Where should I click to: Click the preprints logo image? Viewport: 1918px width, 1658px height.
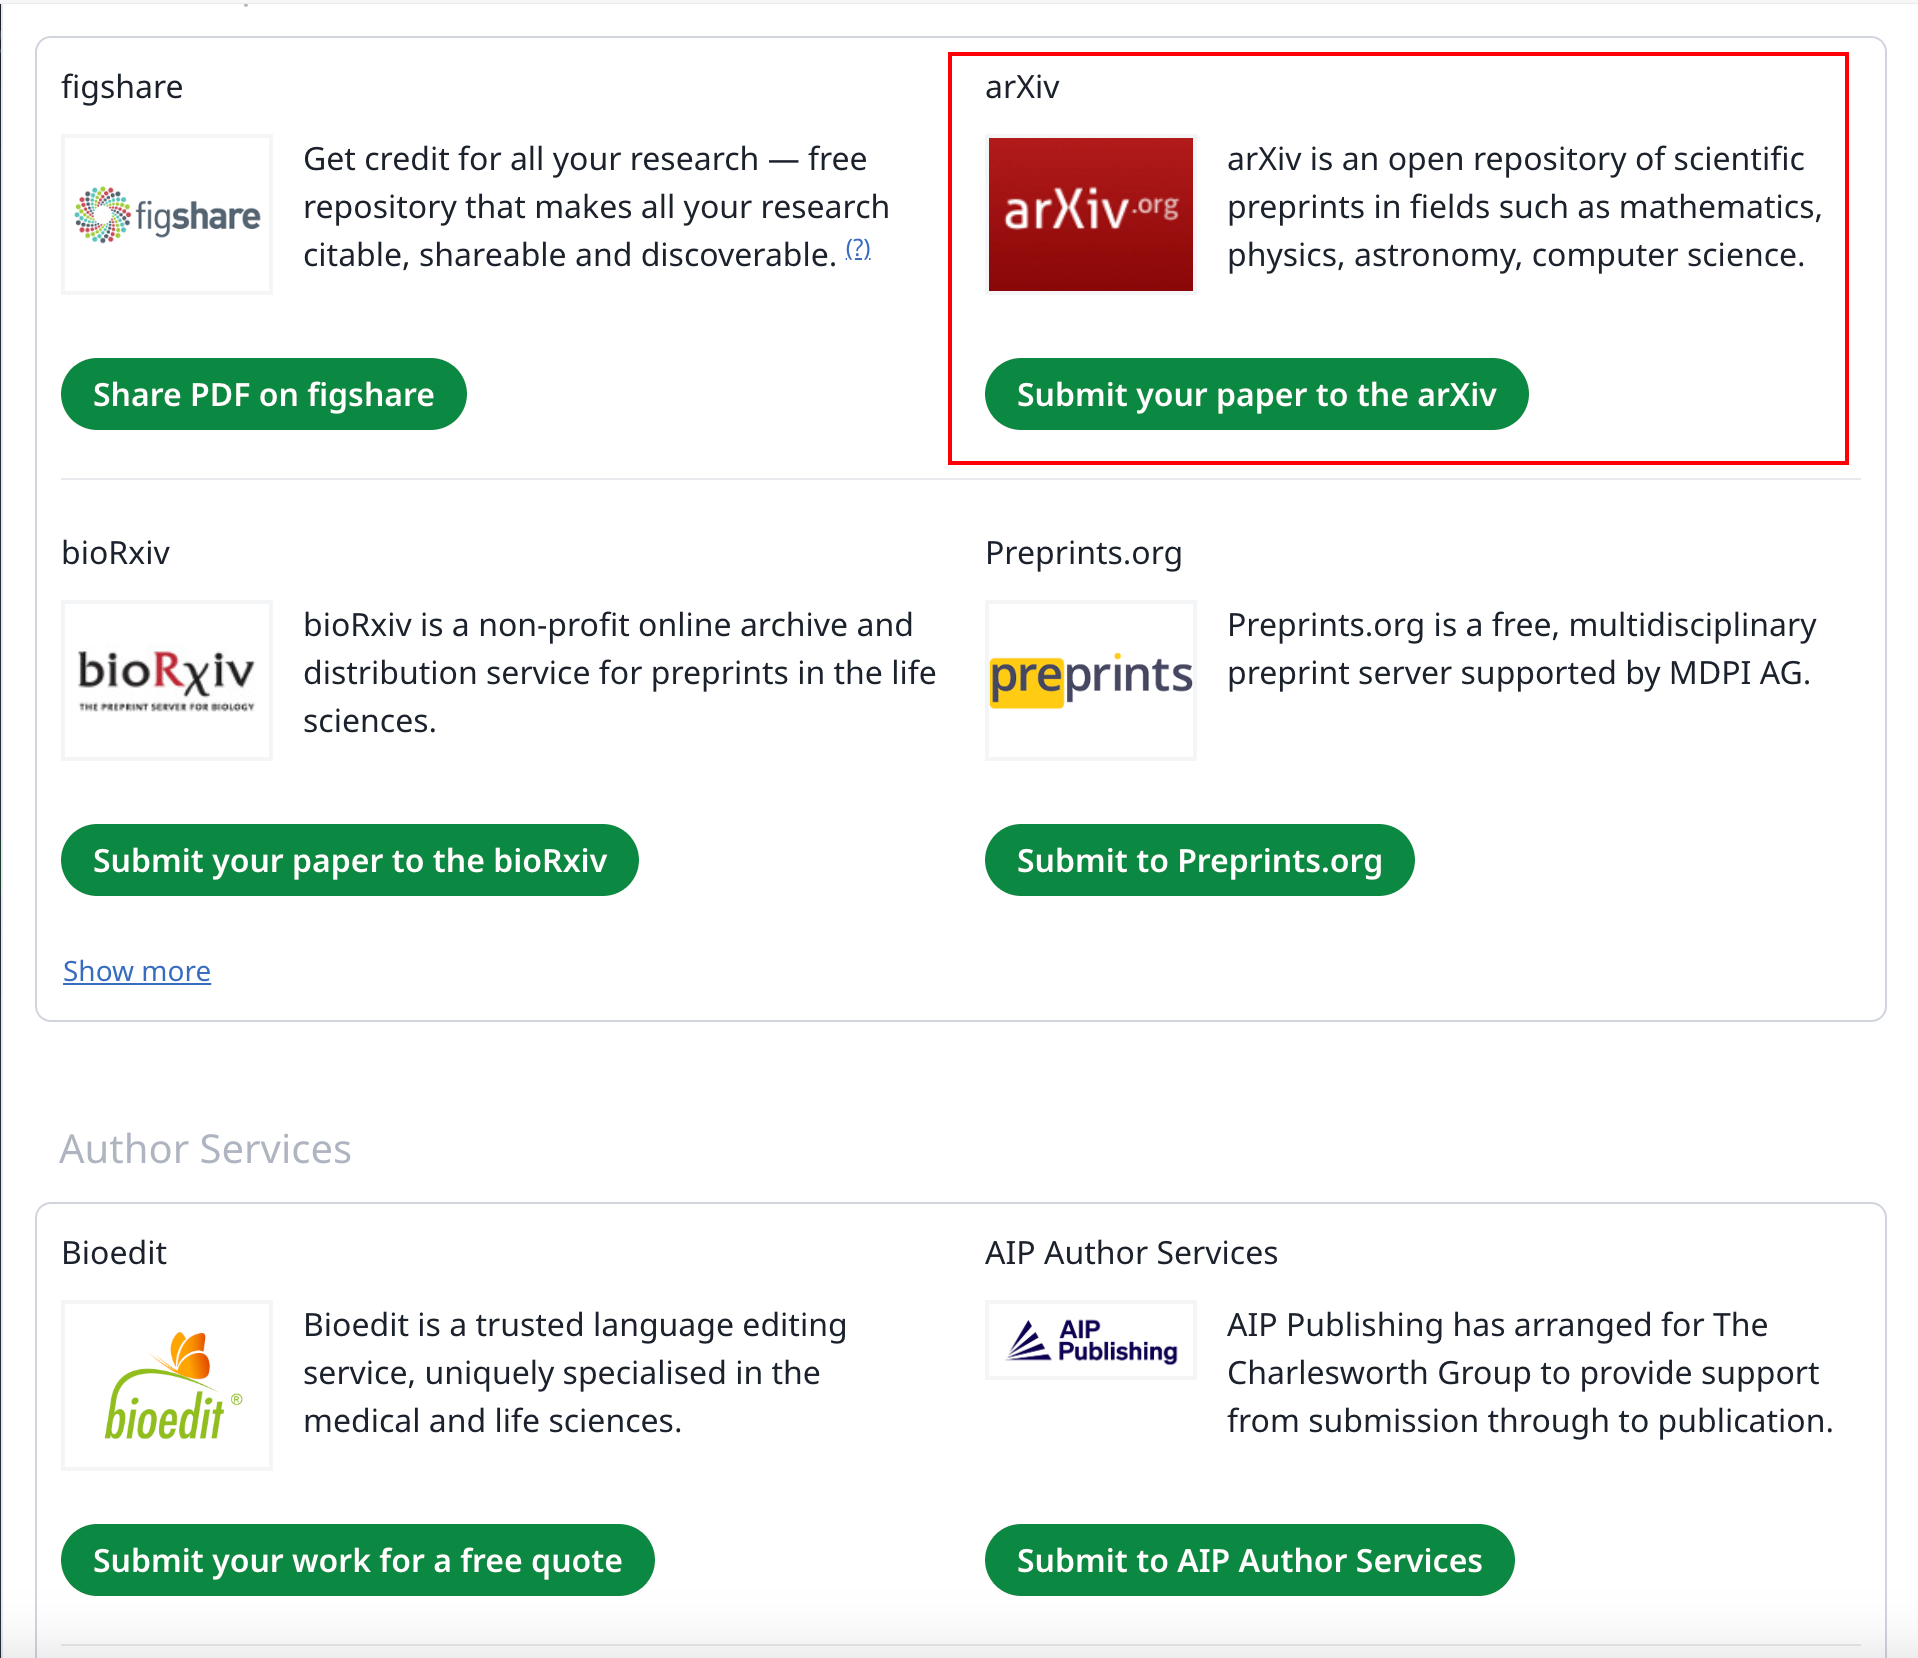1090,680
